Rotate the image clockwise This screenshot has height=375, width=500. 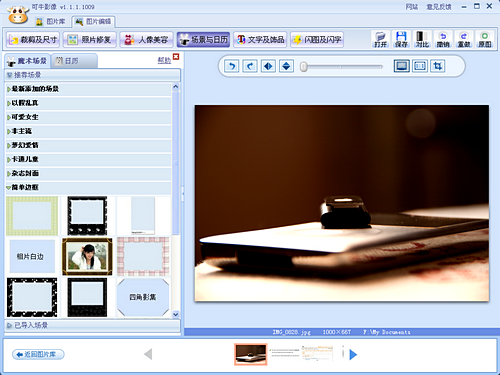click(250, 66)
